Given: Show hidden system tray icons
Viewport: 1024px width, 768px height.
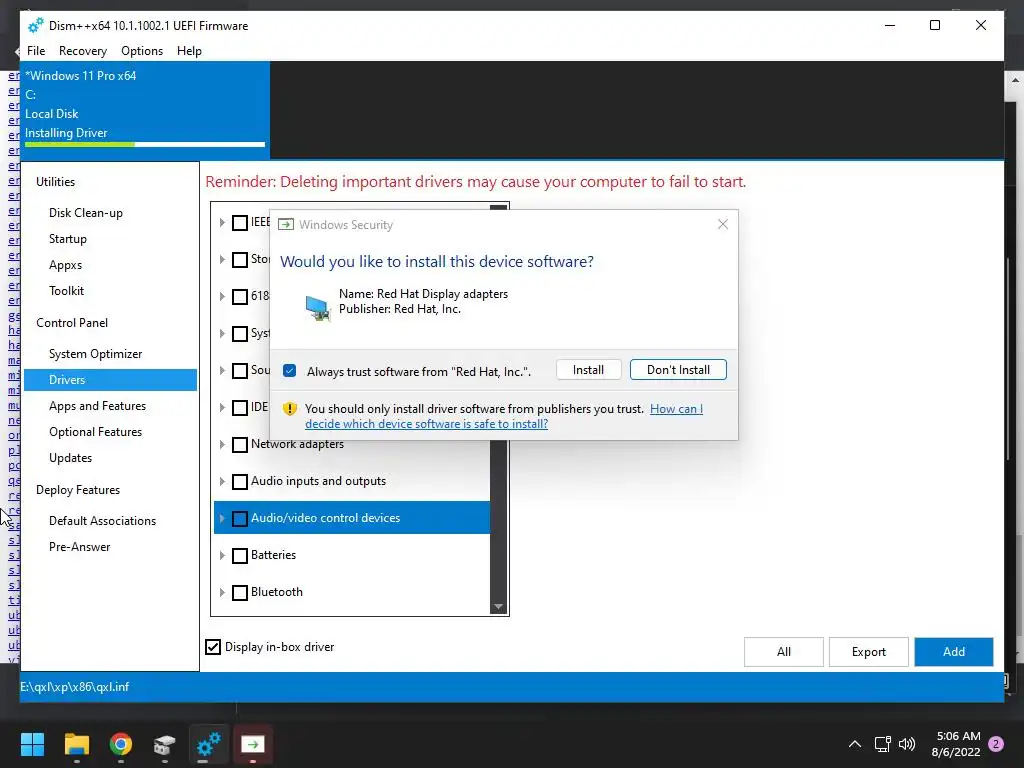Looking at the screenshot, I should 854,744.
